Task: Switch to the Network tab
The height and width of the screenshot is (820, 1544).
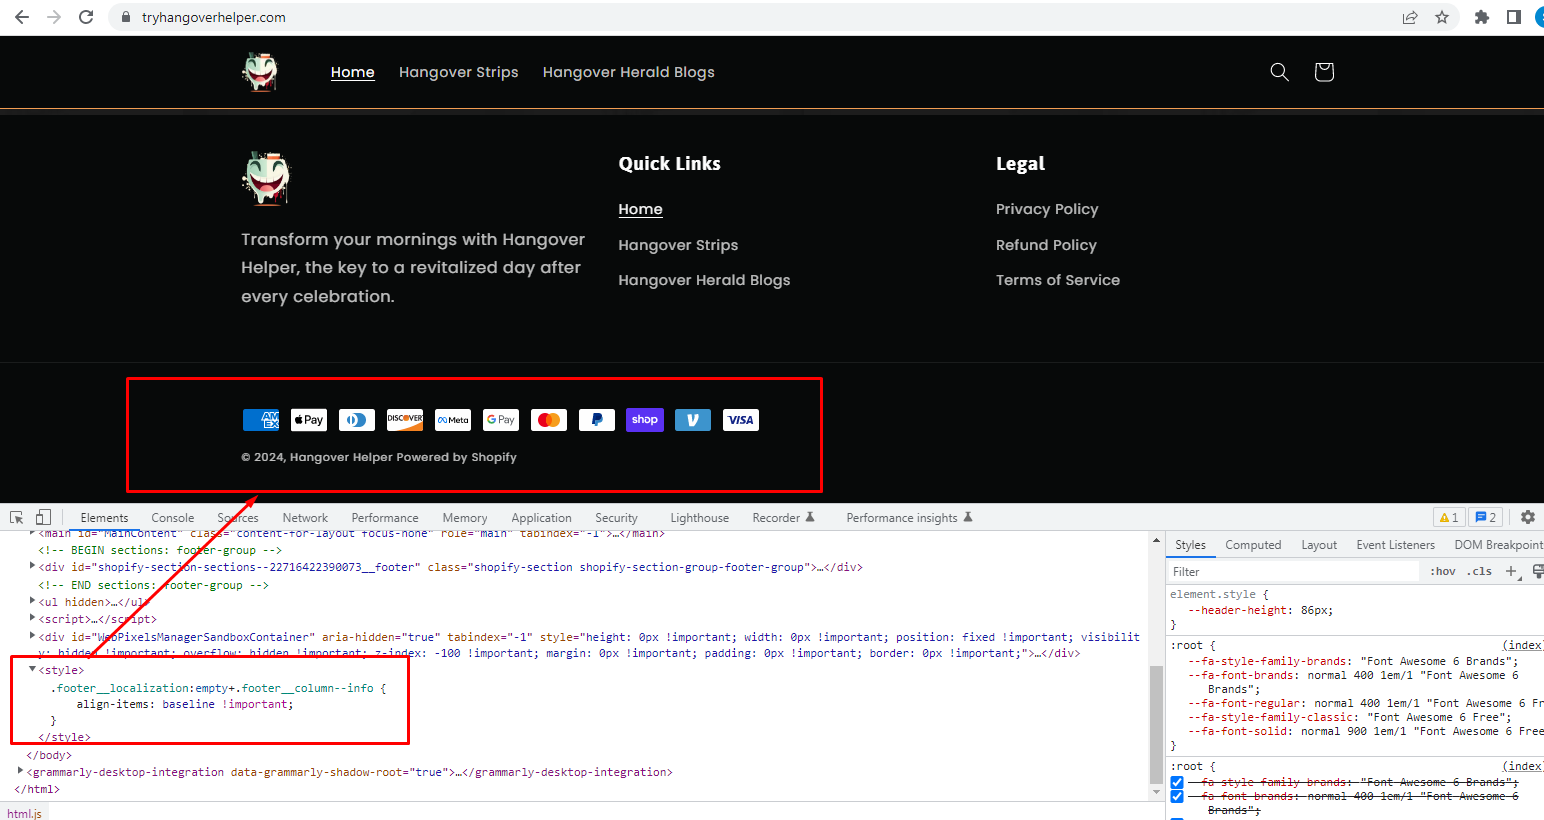Action: pyautogui.click(x=305, y=517)
